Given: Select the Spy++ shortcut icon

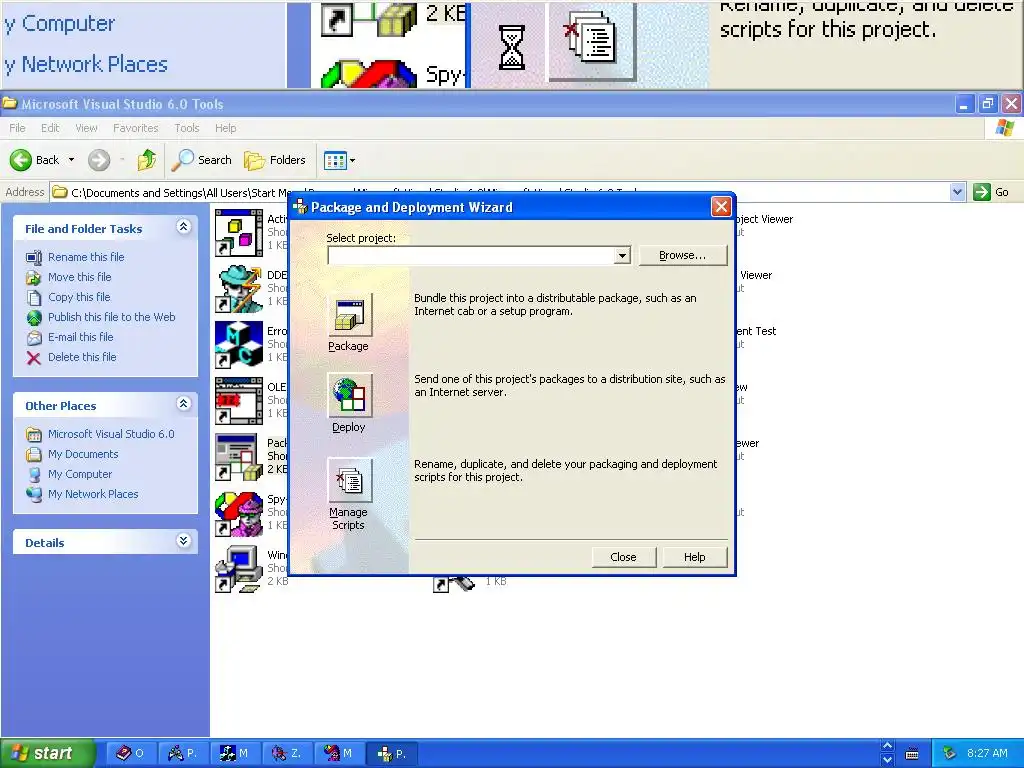Looking at the screenshot, I should click(x=238, y=513).
